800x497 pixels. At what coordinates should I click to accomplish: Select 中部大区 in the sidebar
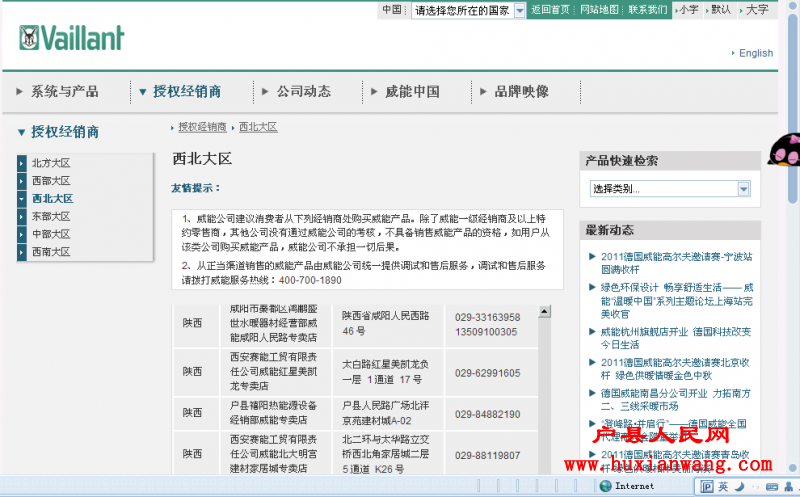(51, 234)
